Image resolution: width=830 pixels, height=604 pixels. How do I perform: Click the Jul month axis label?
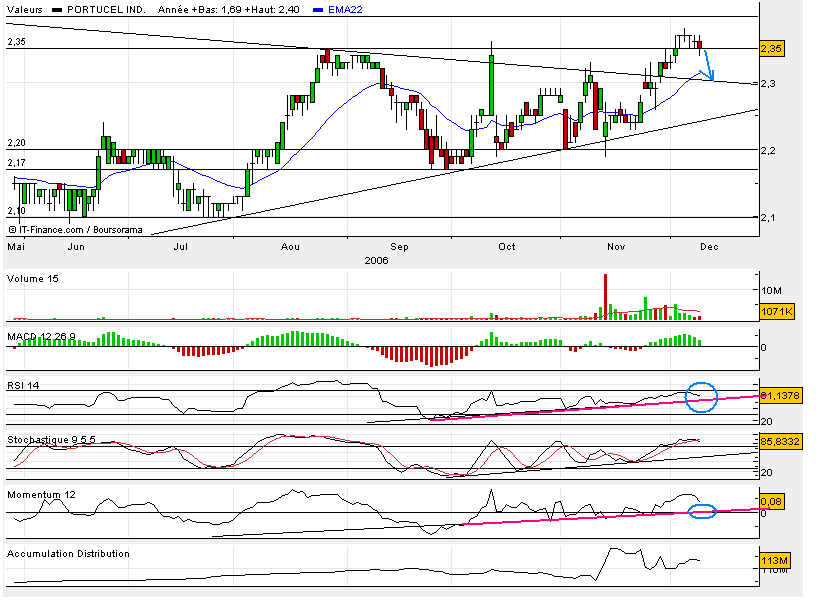pos(181,247)
